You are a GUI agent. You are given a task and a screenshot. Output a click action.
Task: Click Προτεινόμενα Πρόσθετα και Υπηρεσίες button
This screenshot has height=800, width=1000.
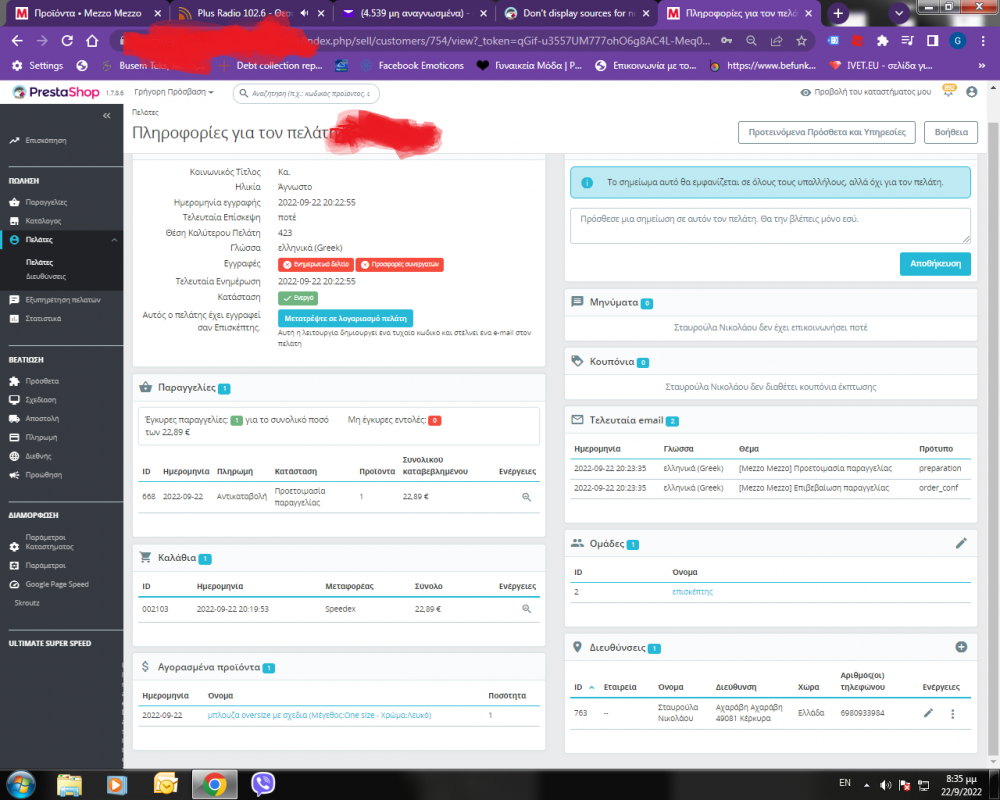827,132
